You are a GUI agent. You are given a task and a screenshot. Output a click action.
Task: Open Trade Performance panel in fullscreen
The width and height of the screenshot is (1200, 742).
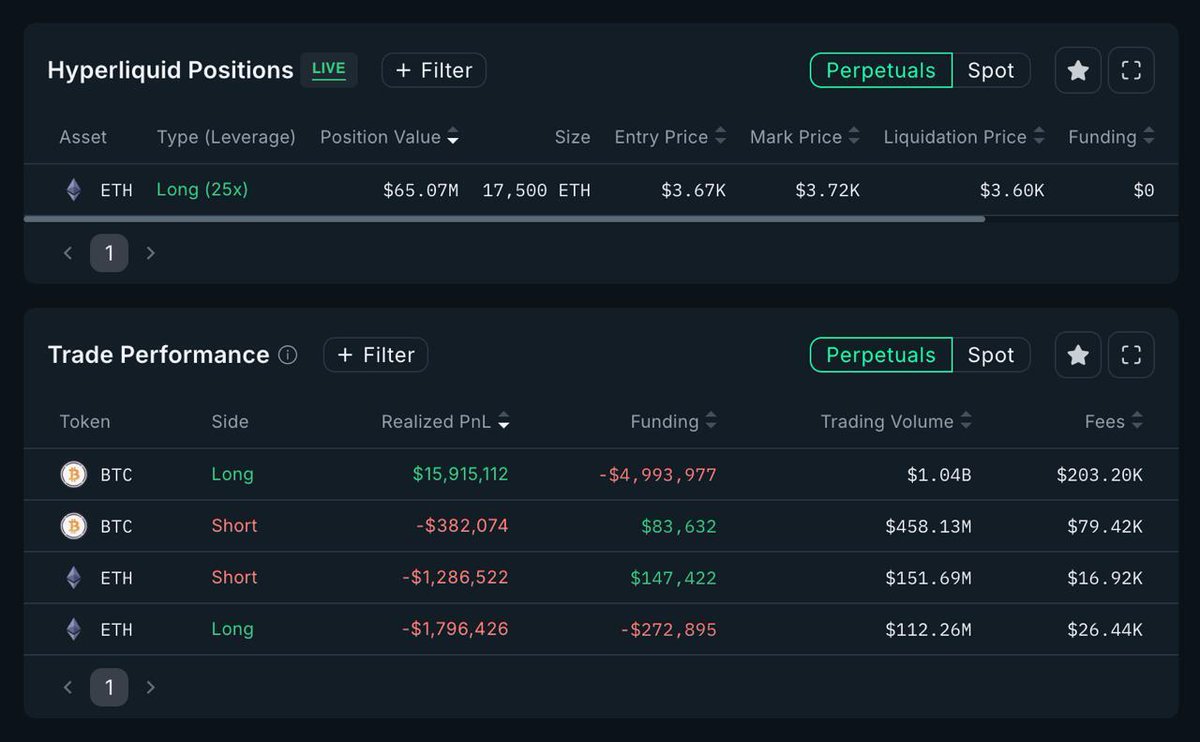click(x=1131, y=355)
